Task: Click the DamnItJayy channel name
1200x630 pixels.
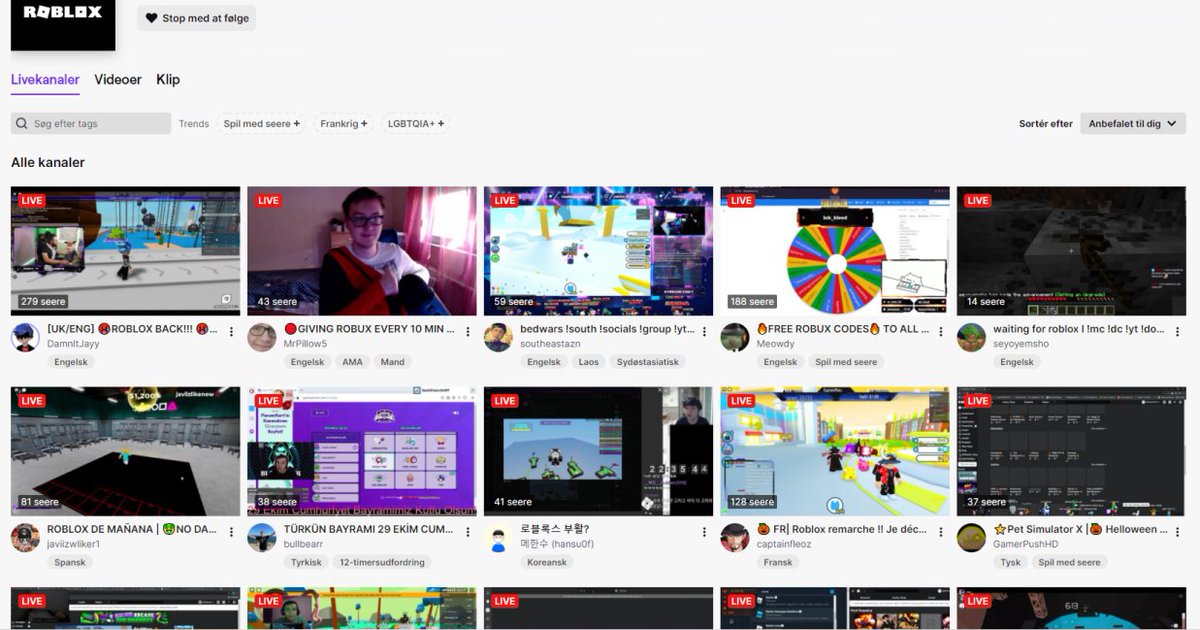Action: (x=73, y=344)
